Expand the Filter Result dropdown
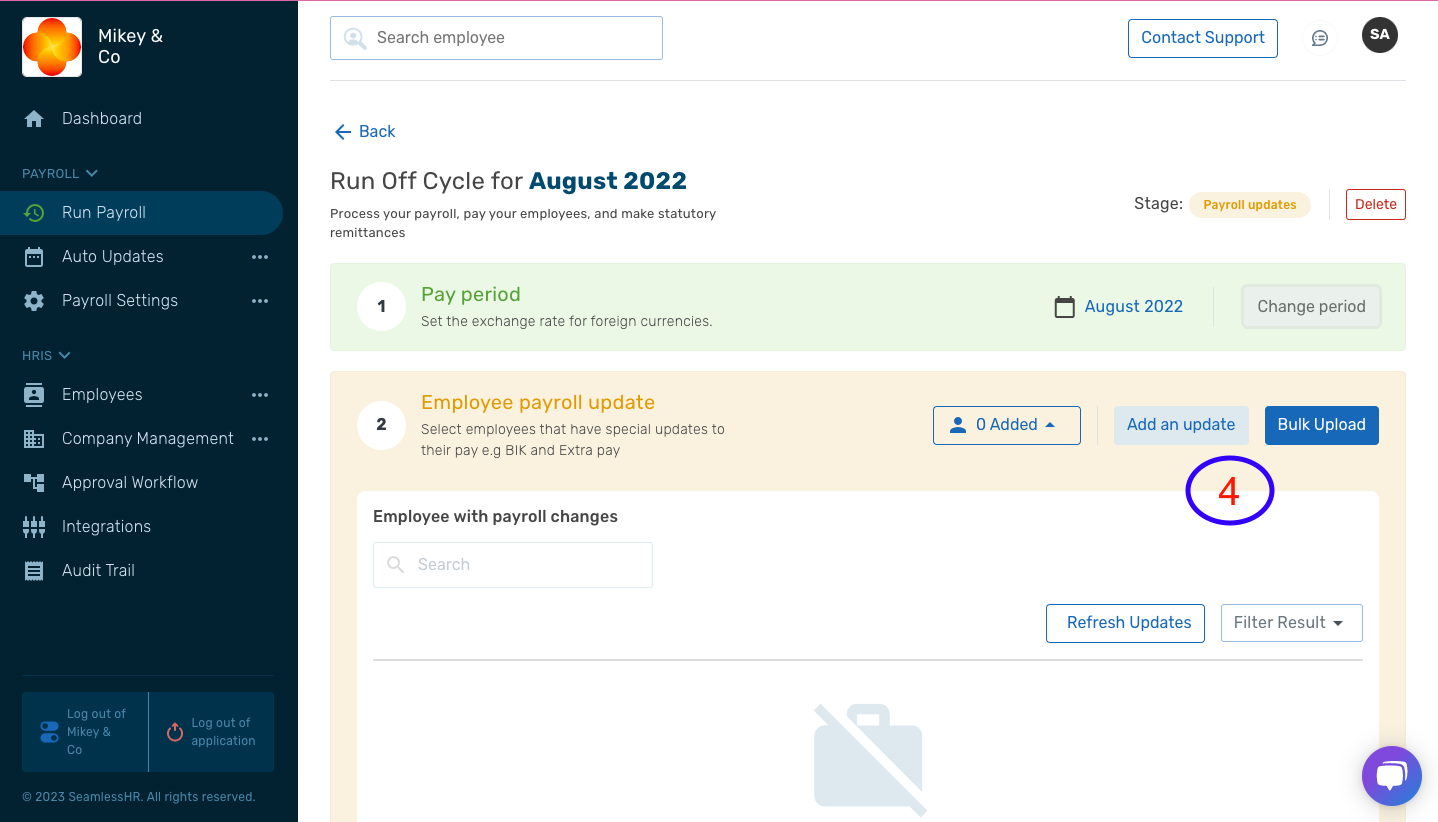The width and height of the screenshot is (1438, 822). click(x=1291, y=622)
